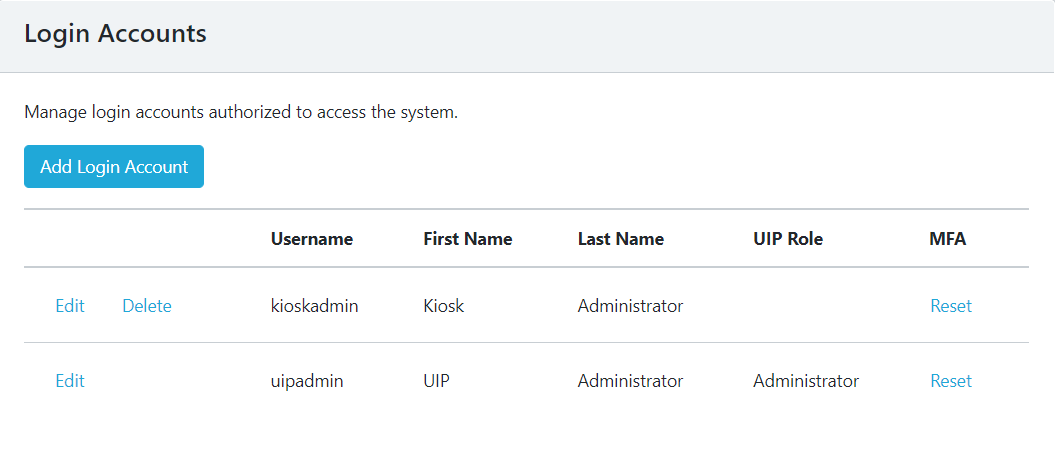1055x458 pixels.
Task: Click uipadmin's Administrator UIP Role value
Action: coord(806,381)
